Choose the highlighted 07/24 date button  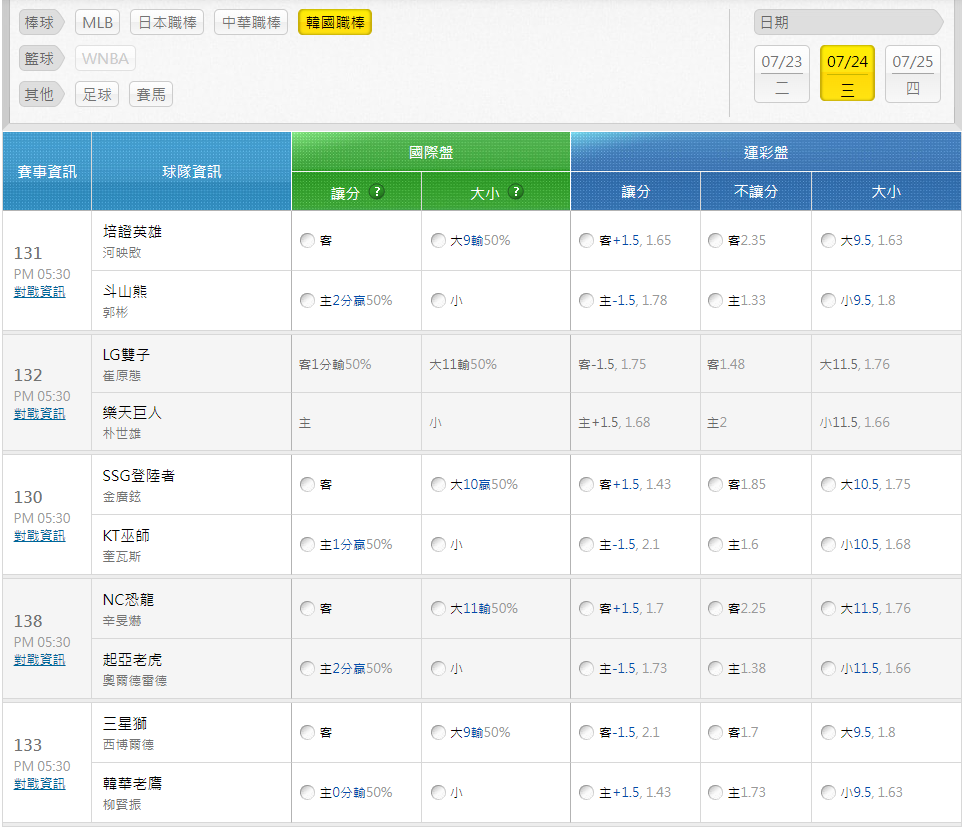(847, 74)
